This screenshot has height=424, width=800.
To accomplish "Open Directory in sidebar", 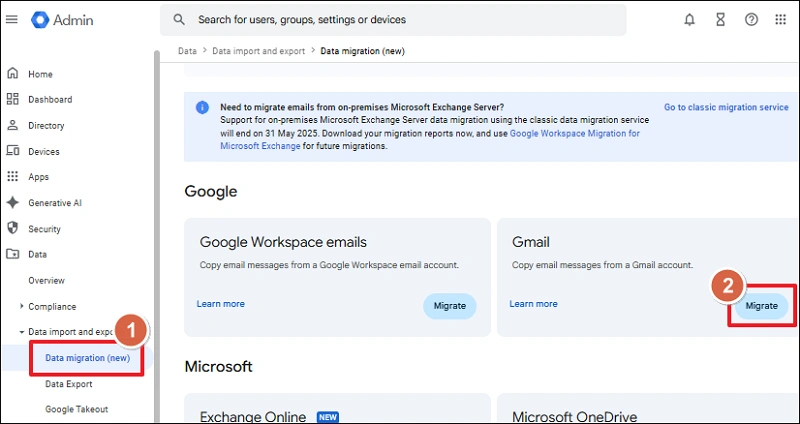I will (x=46, y=126).
